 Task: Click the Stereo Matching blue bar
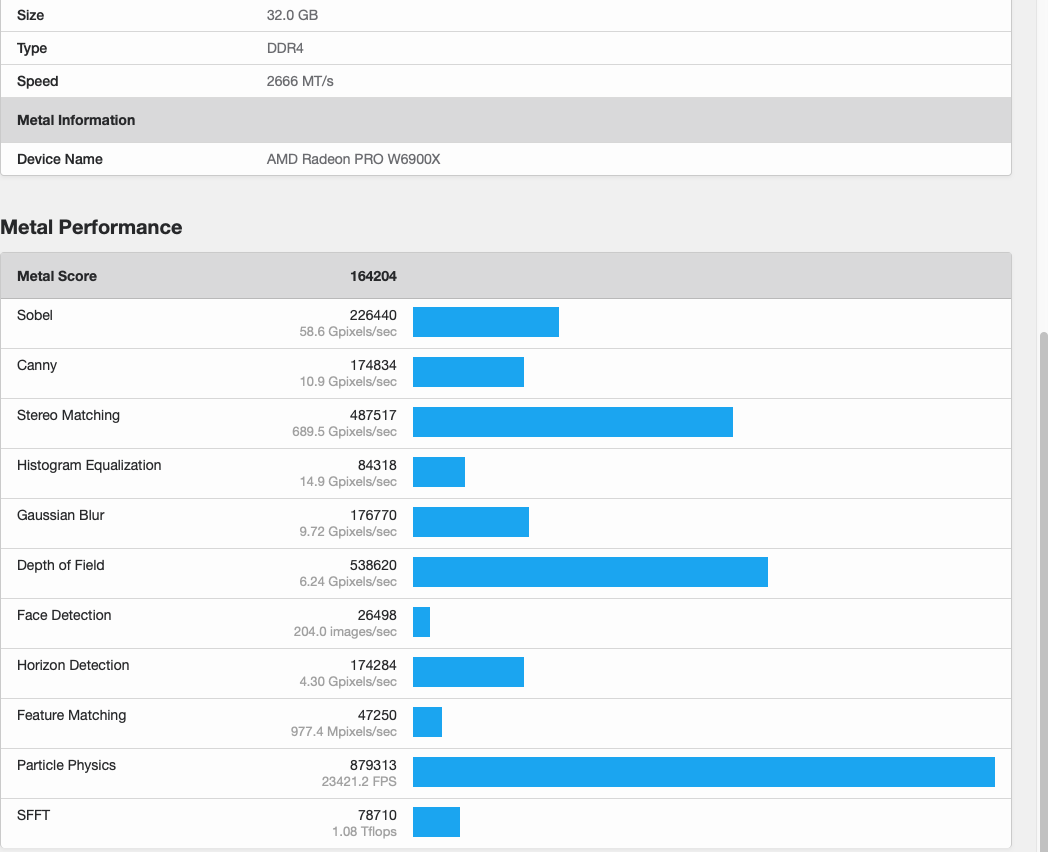point(573,422)
